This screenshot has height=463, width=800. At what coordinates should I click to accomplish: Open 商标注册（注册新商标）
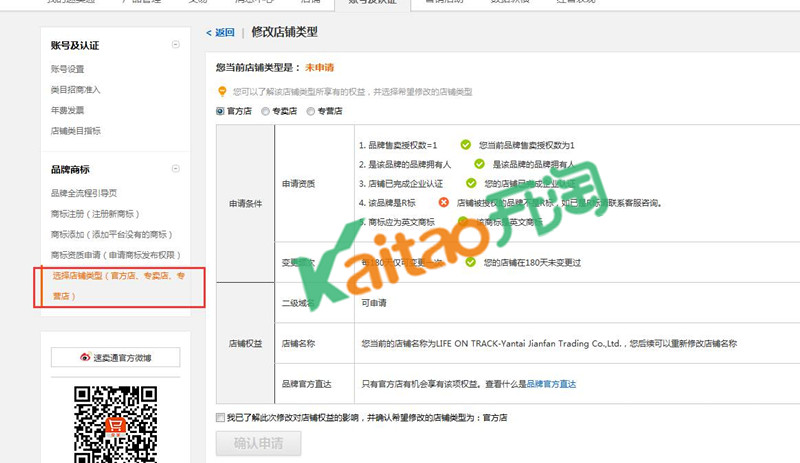[95, 214]
